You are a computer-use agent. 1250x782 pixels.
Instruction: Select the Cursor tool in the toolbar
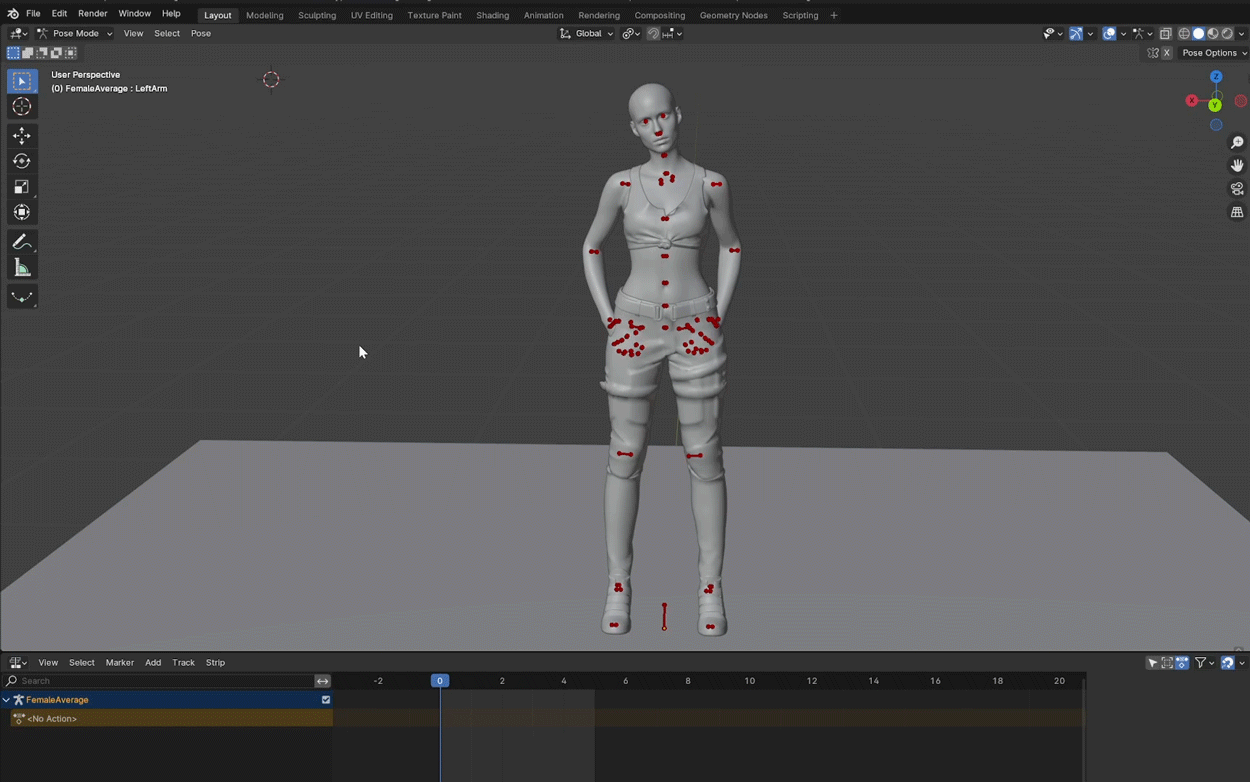(22, 107)
